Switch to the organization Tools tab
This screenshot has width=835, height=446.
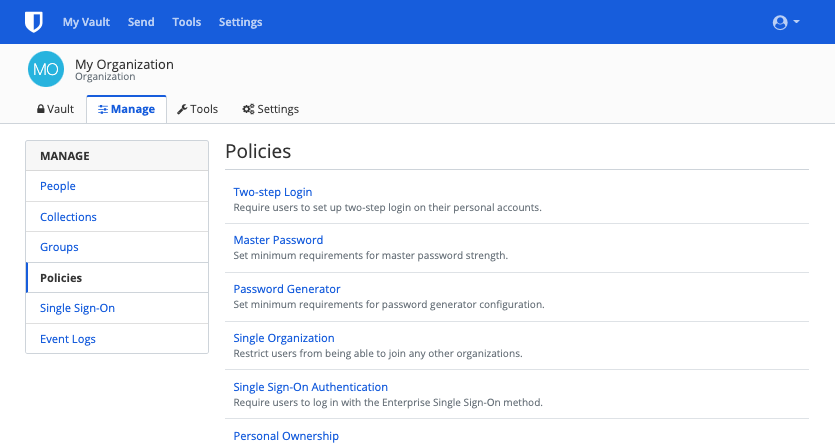(198, 109)
